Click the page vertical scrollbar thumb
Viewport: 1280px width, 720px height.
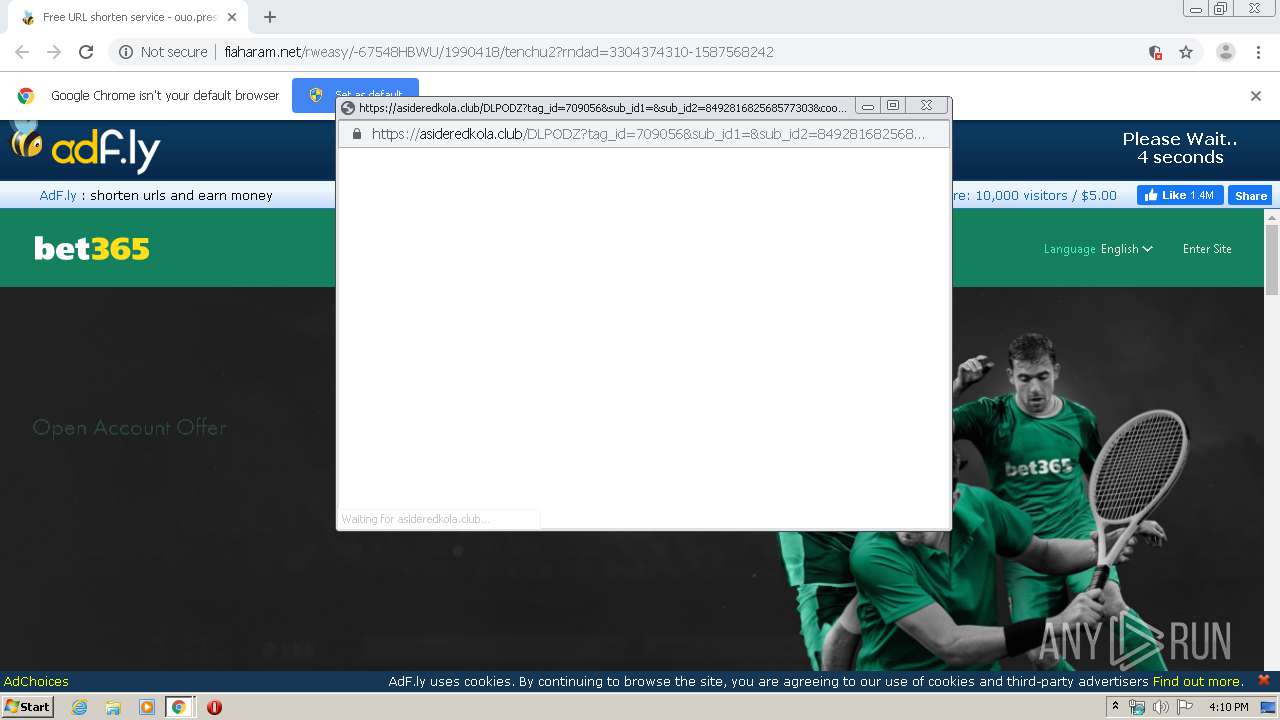(1272, 258)
